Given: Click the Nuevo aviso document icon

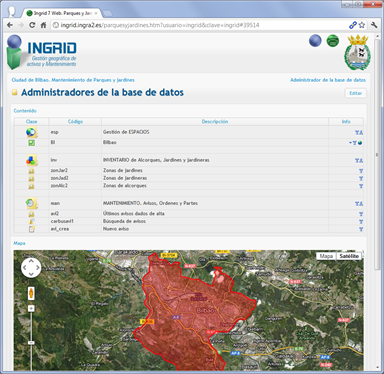Looking at the screenshot, I should coord(31,229).
